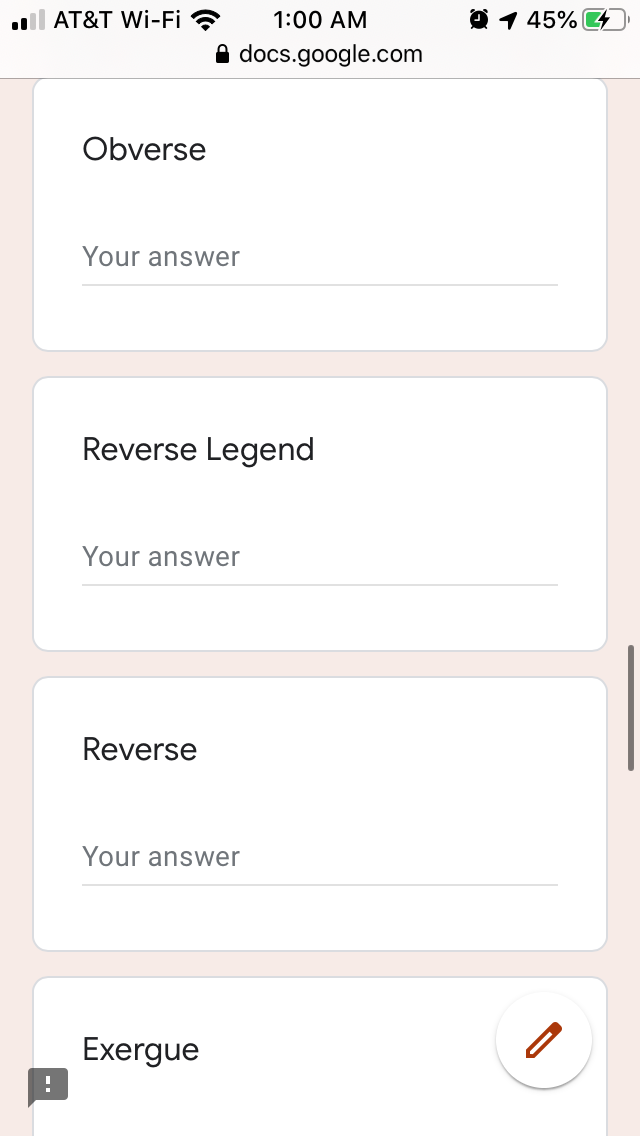Tap the pencil edit floating button

pos(544,1040)
